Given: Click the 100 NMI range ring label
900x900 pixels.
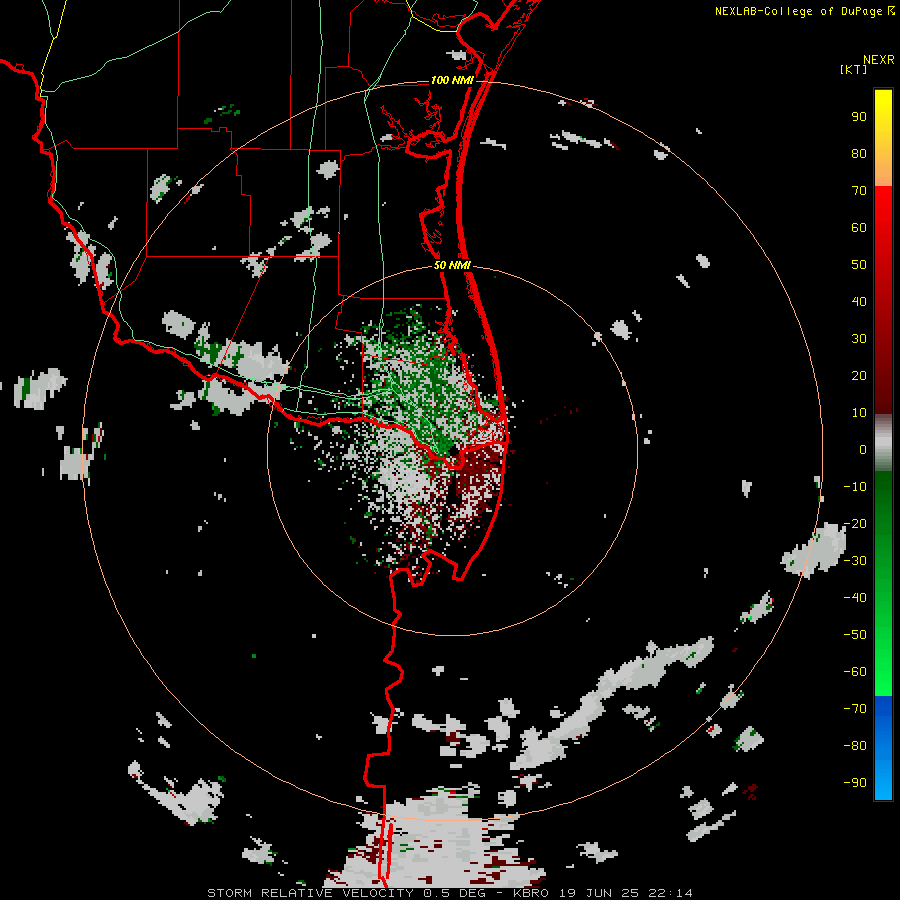Looking at the screenshot, I should coord(452,80).
